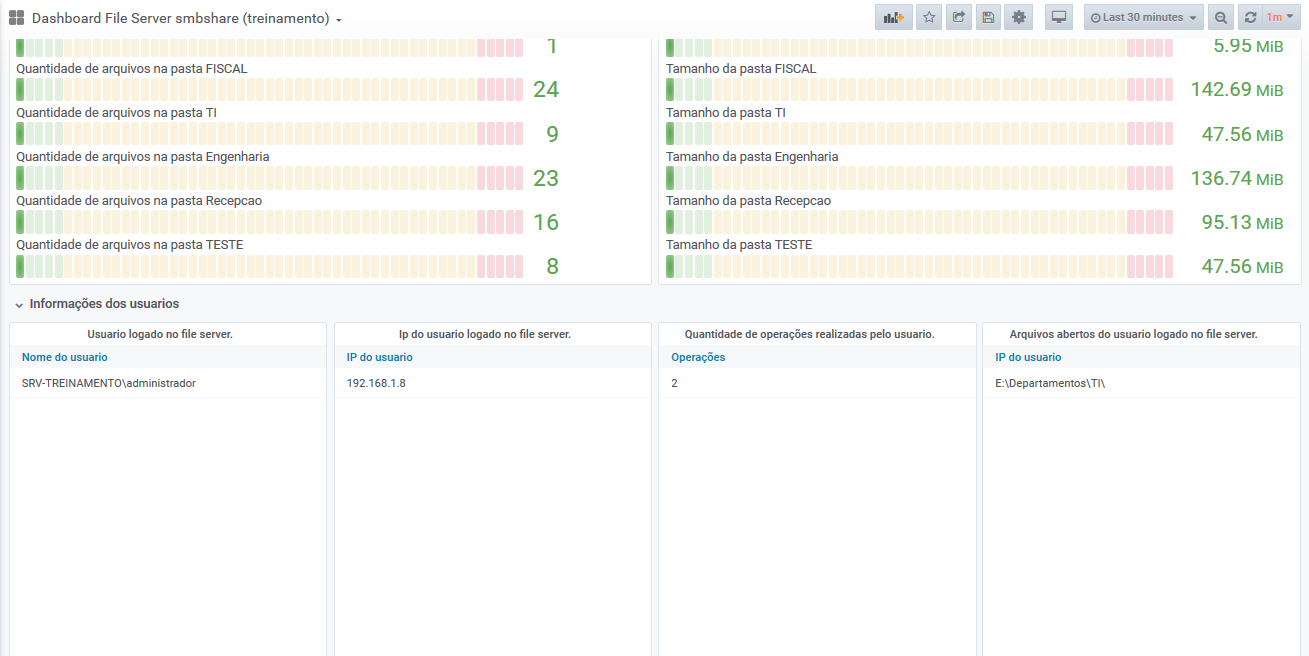Open the dashboards grid icon
Image resolution: width=1309 pixels, height=656 pixels.
pos(16,18)
